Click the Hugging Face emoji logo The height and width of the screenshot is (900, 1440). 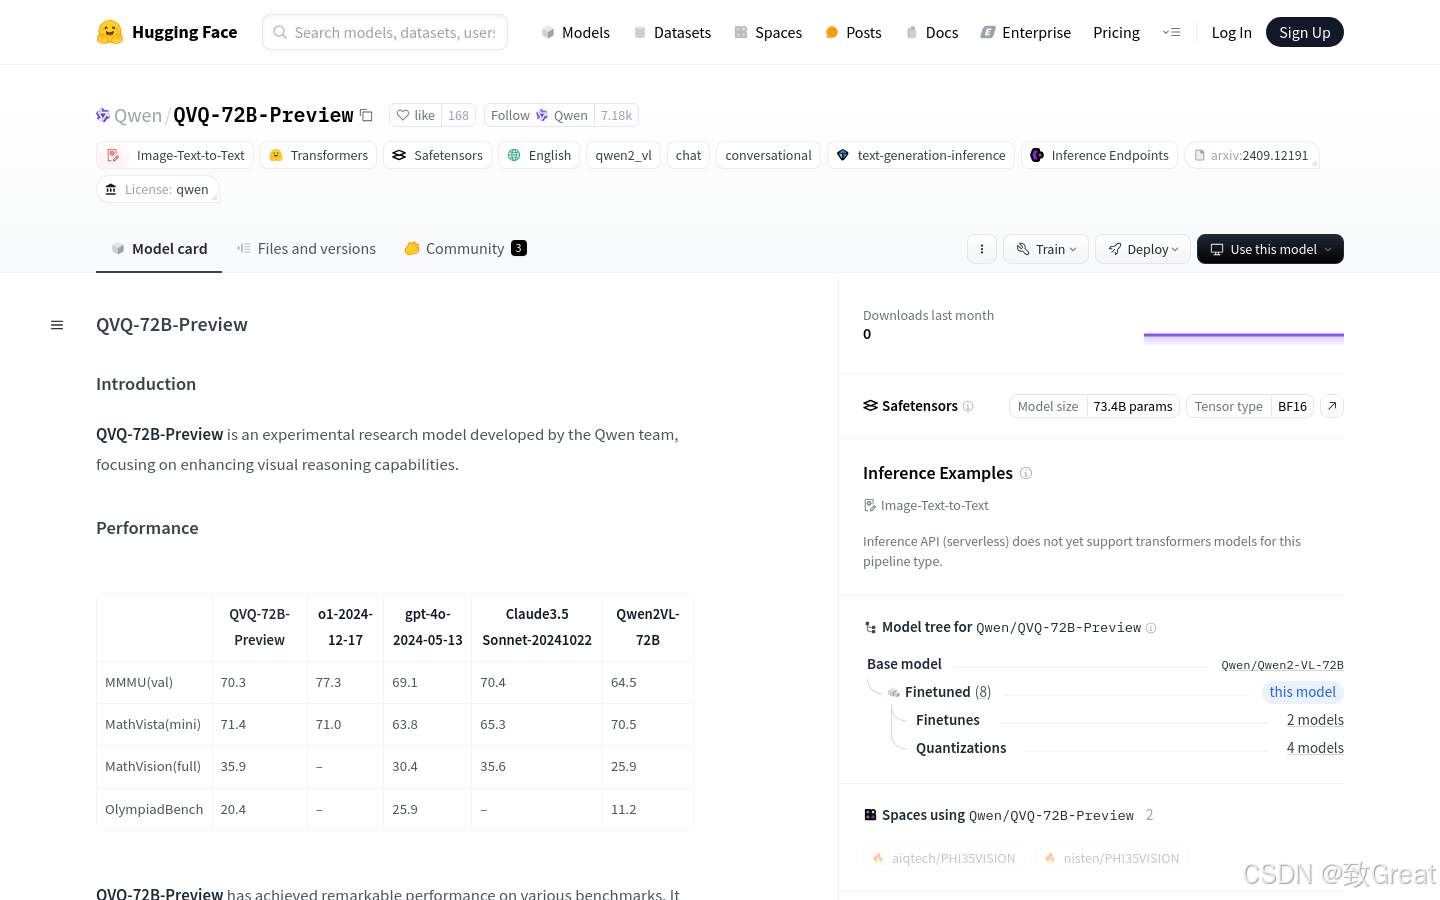110,32
